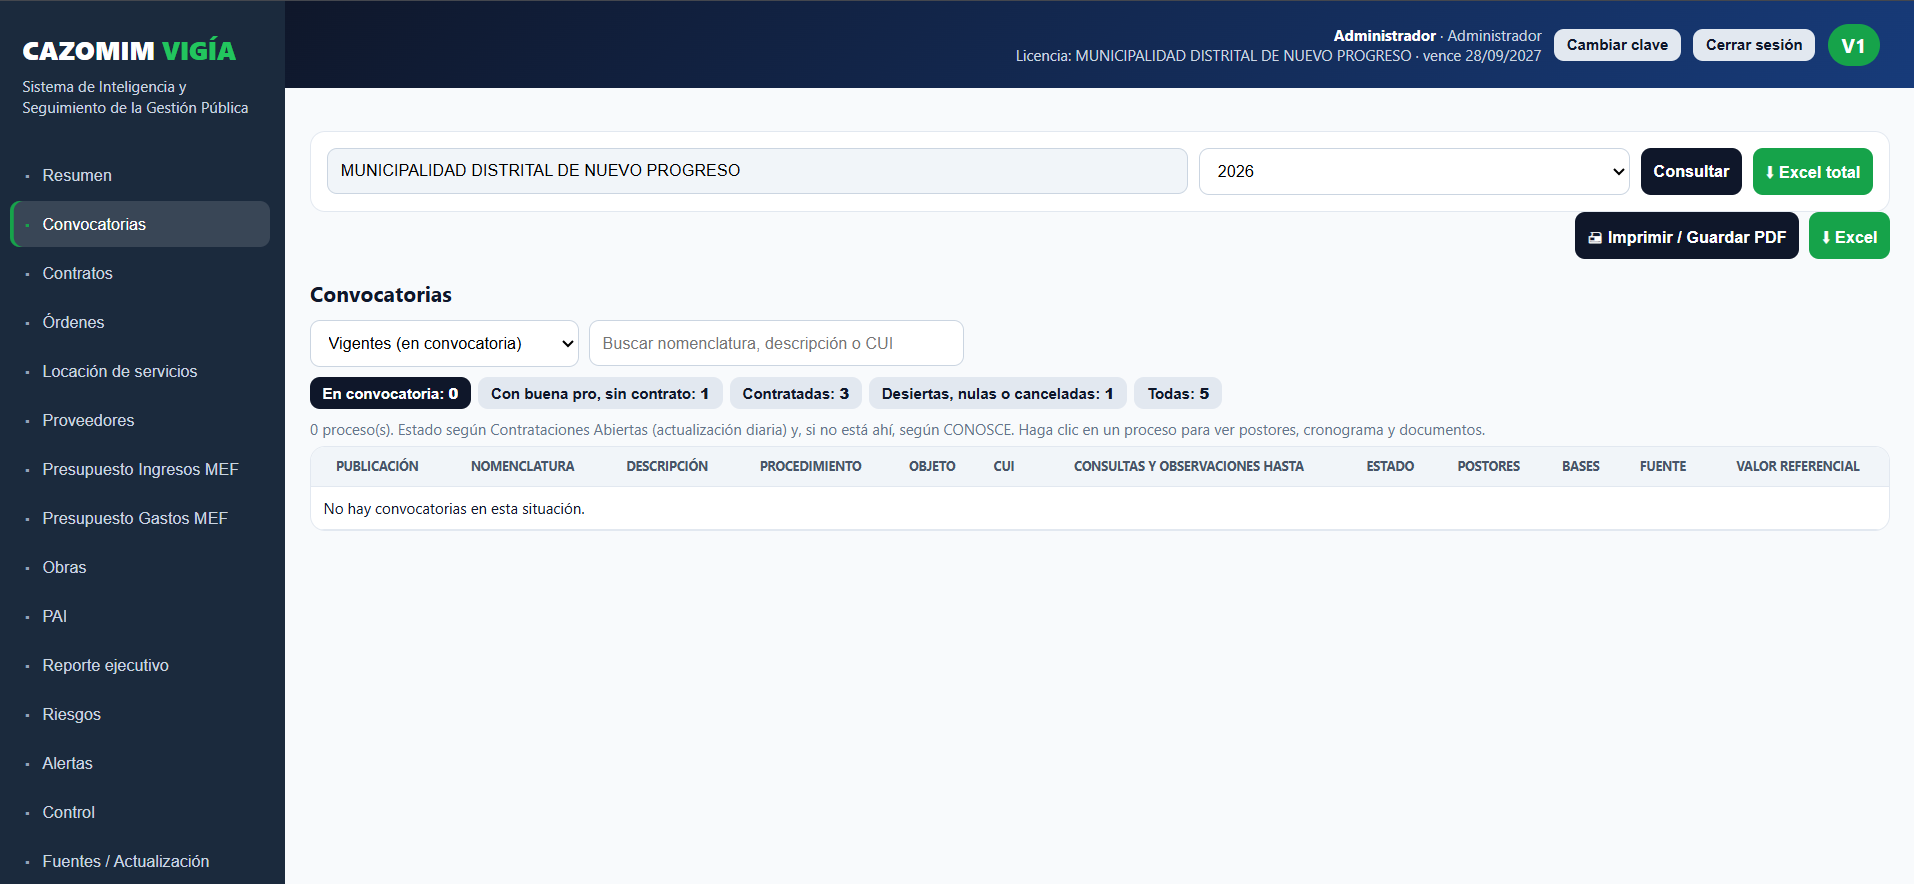
Task: Click Cerrar sesión to log out
Action: pos(1754,45)
